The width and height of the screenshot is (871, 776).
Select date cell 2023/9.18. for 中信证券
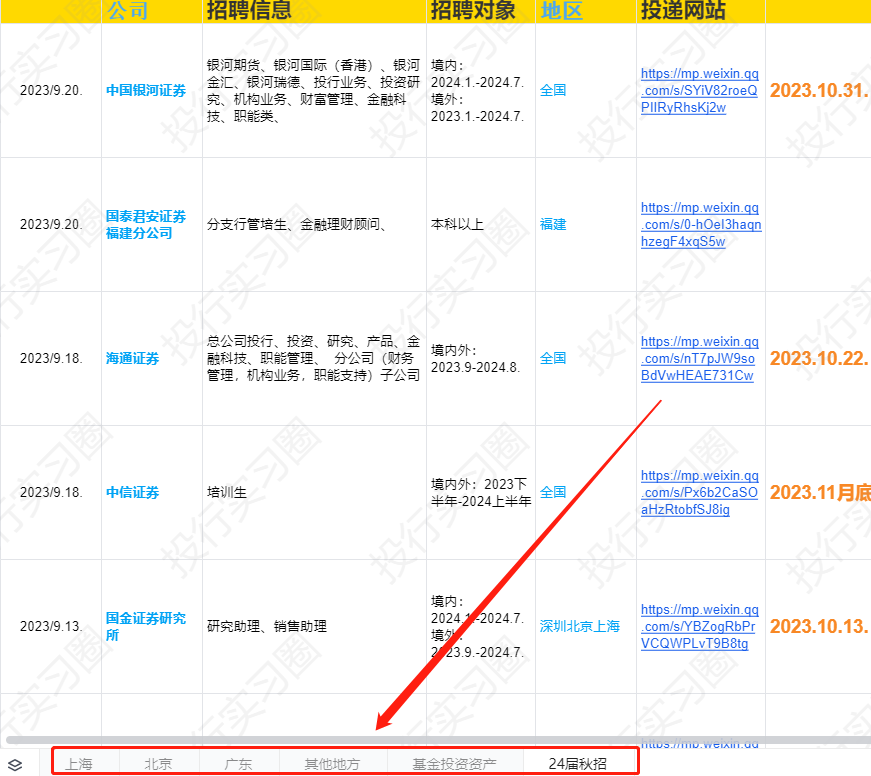51,492
